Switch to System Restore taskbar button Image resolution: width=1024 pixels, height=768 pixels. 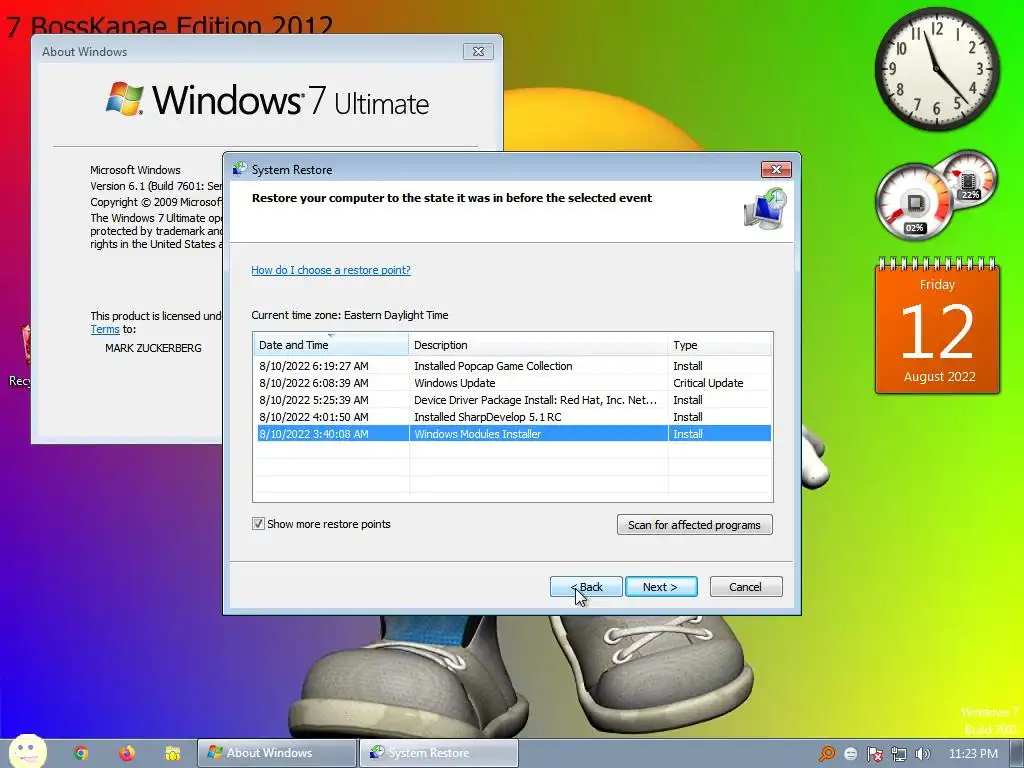click(x=439, y=753)
